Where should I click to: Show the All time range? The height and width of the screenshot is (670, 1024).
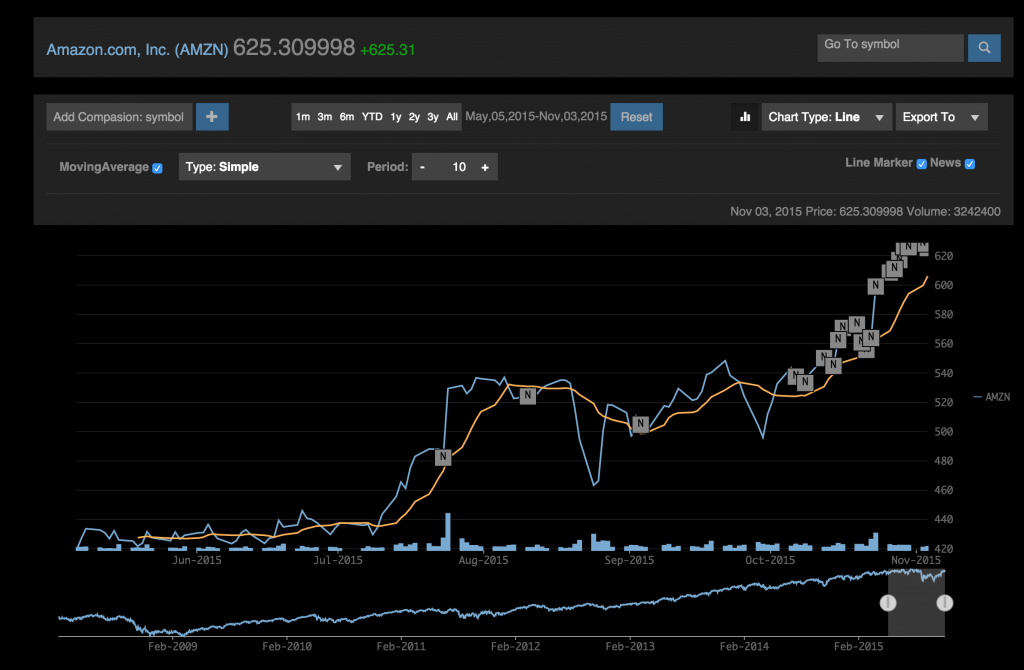tap(452, 117)
